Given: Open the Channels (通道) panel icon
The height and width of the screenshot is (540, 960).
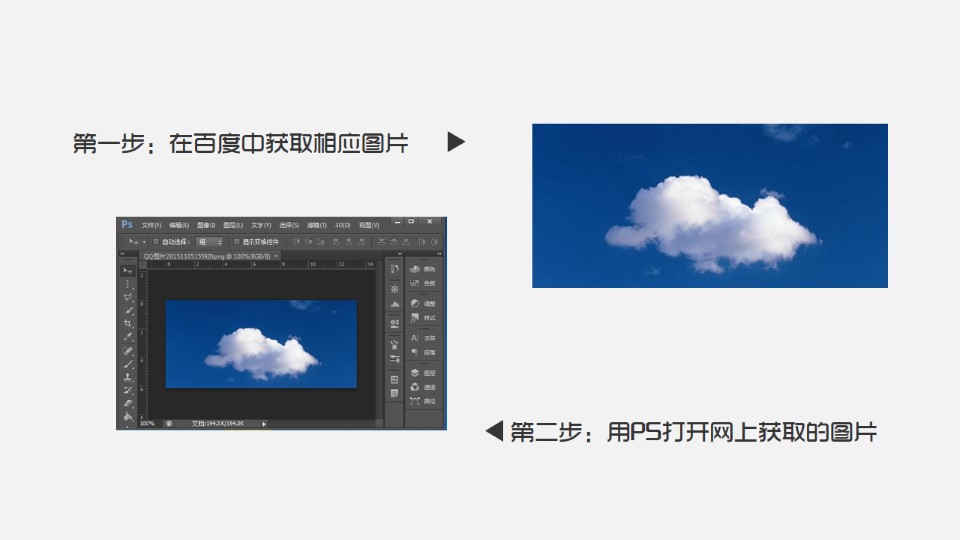Looking at the screenshot, I should [416, 386].
